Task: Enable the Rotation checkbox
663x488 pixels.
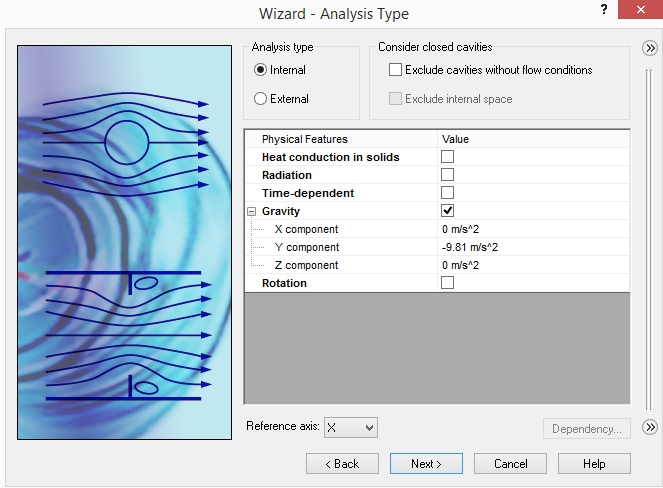Action: [x=447, y=282]
